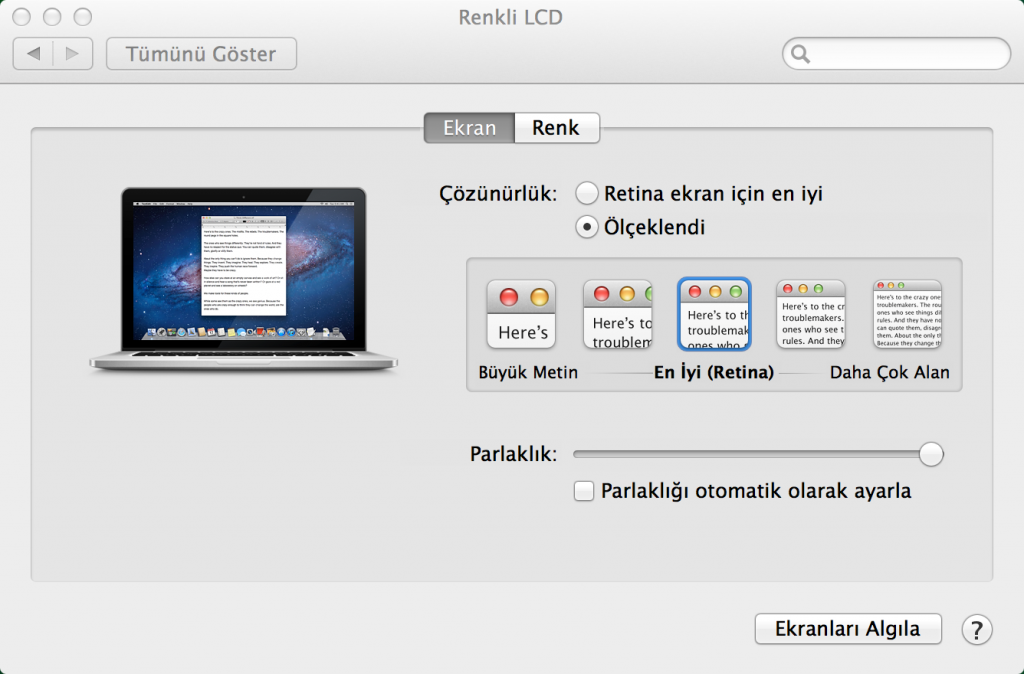The width and height of the screenshot is (1024, 674).
Task: Open help via the question mark icon
Action: coord(977,629)
